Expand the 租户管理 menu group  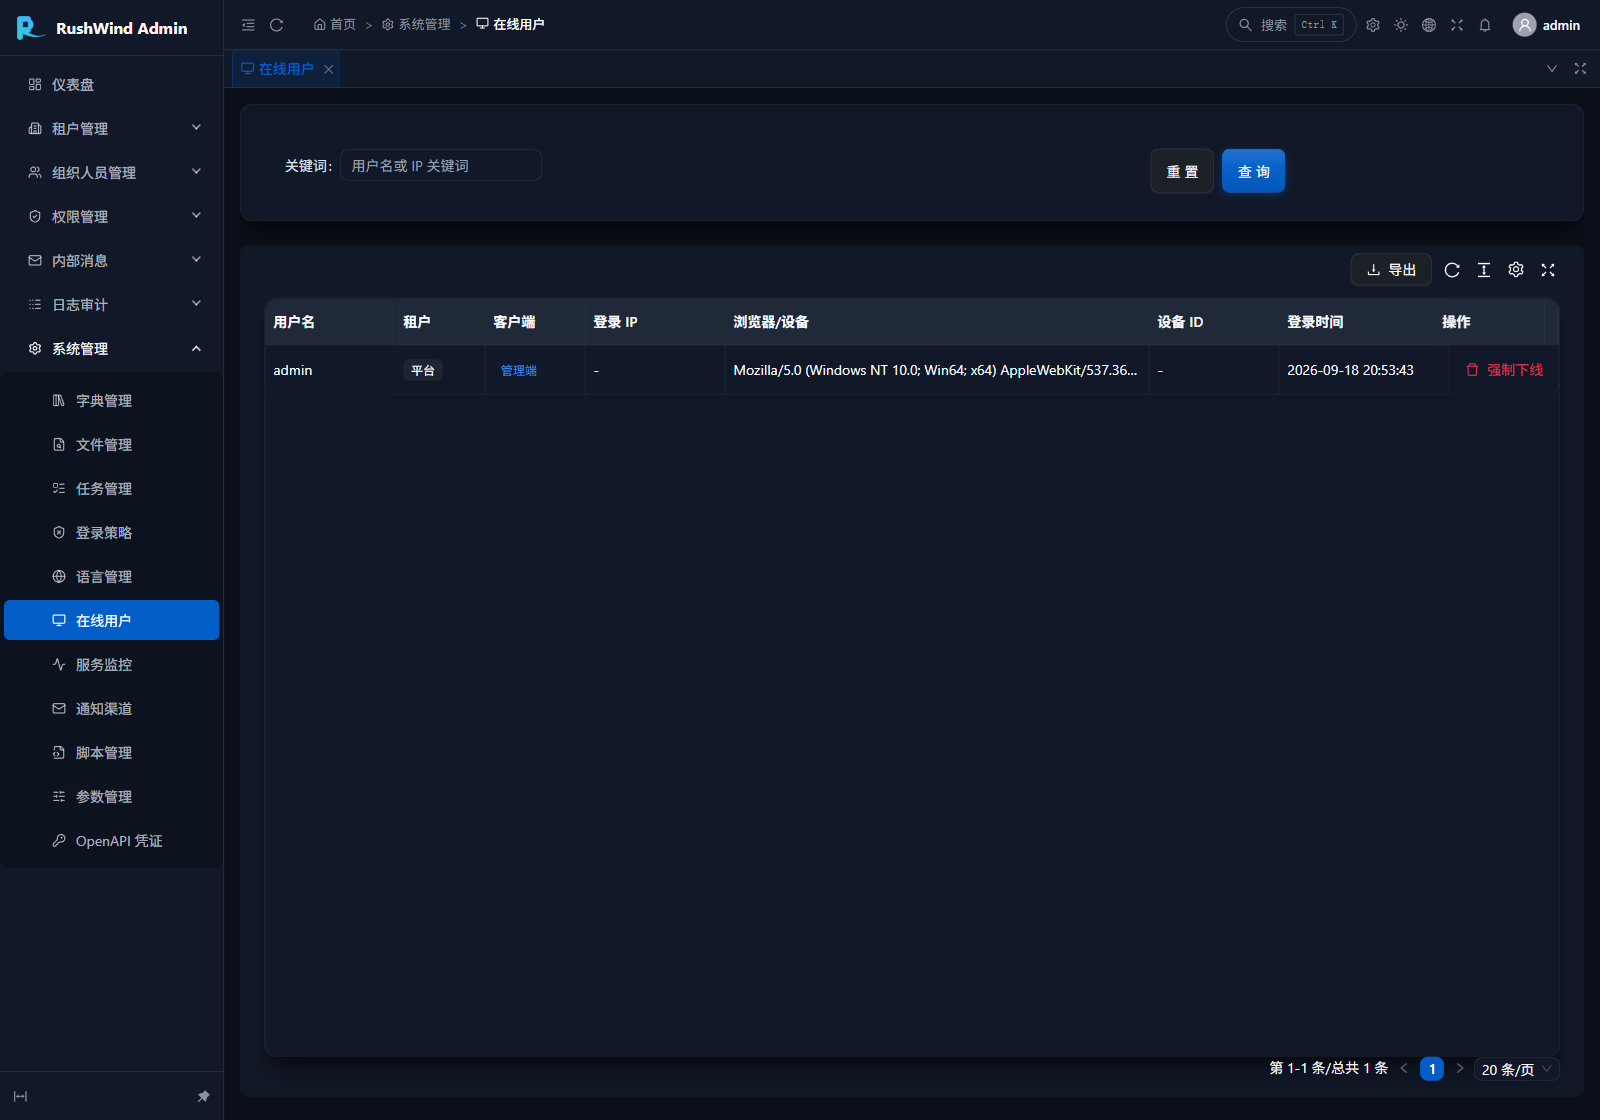pyautogui.click(x=112, y=128)
